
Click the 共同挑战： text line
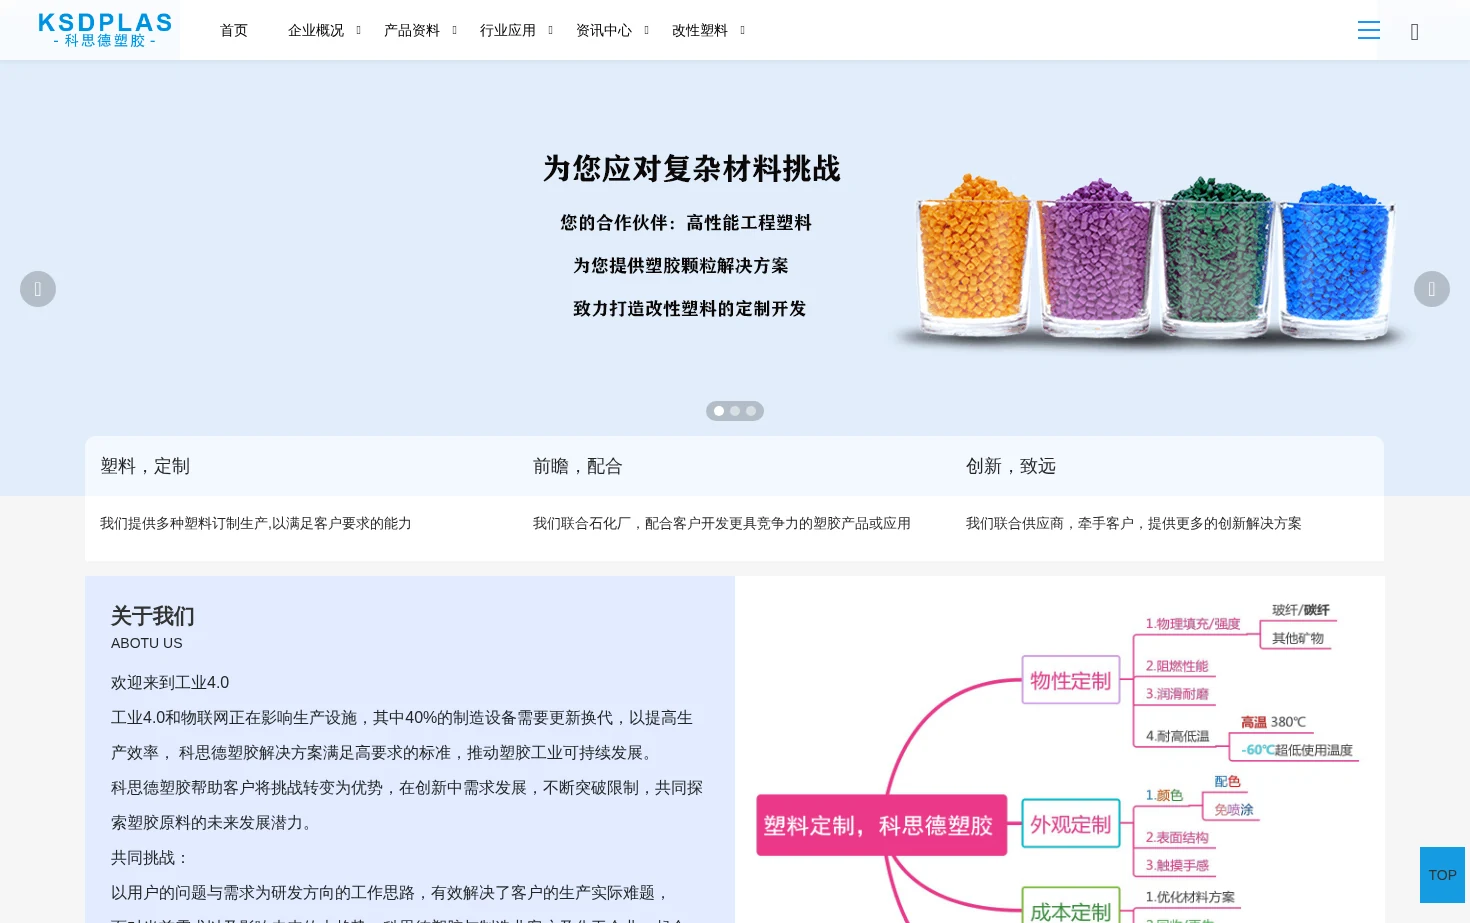pyautogui.click(x=151, y=857)
